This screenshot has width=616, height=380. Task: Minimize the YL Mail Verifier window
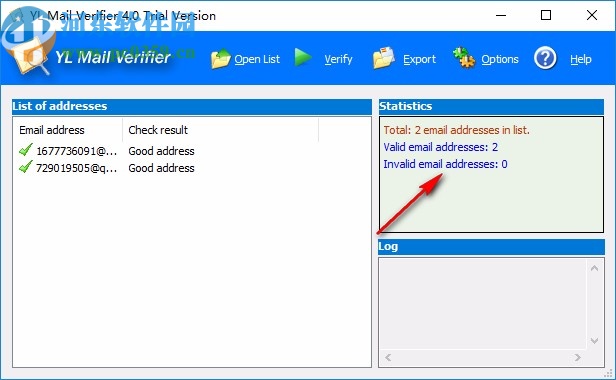(501, 16)
